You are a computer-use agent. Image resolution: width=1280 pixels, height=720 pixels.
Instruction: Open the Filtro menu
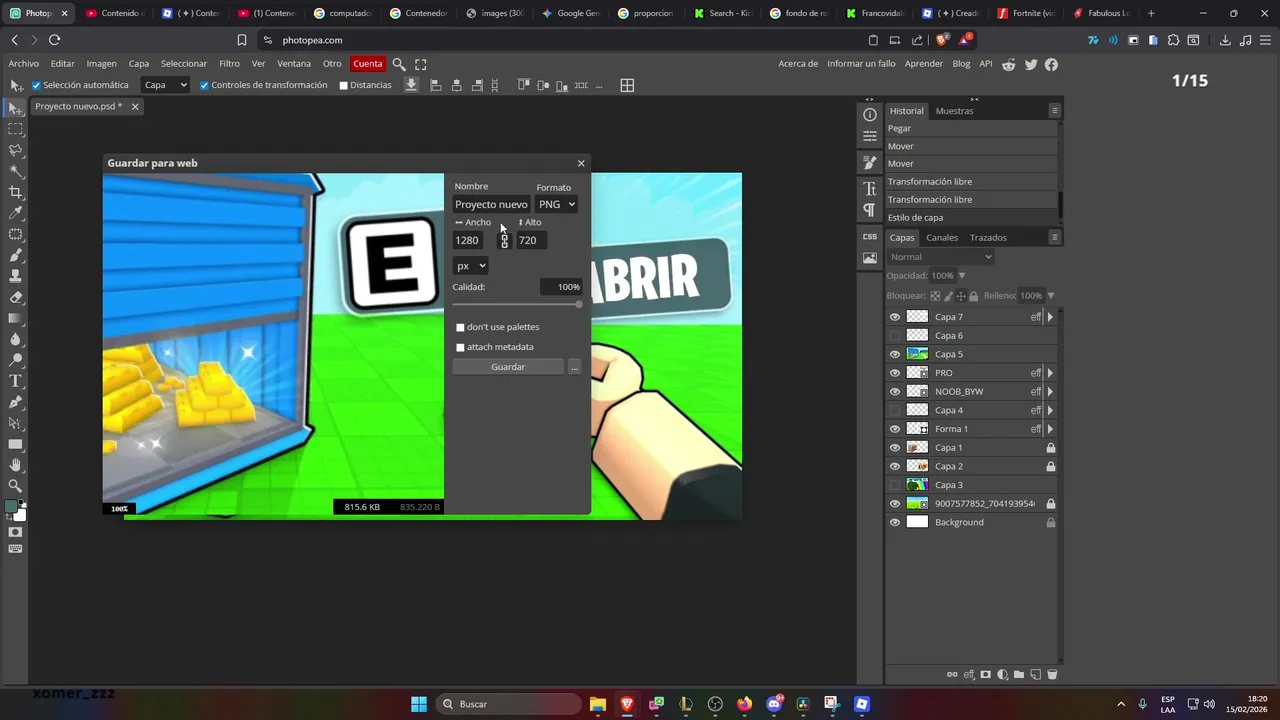[x=229, y=64]
